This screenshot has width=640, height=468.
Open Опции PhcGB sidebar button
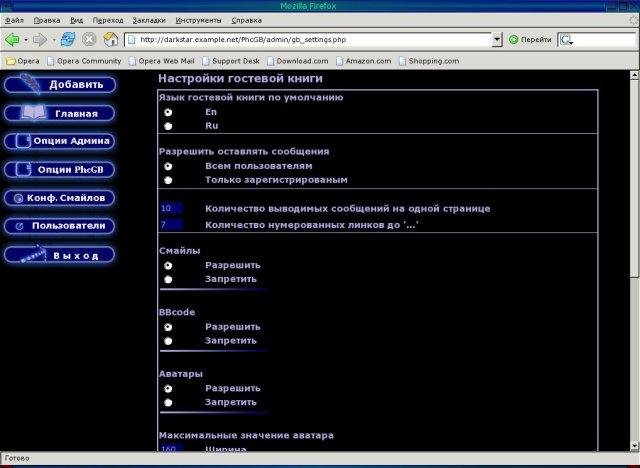pyautogui.click(x=60, y=169)
